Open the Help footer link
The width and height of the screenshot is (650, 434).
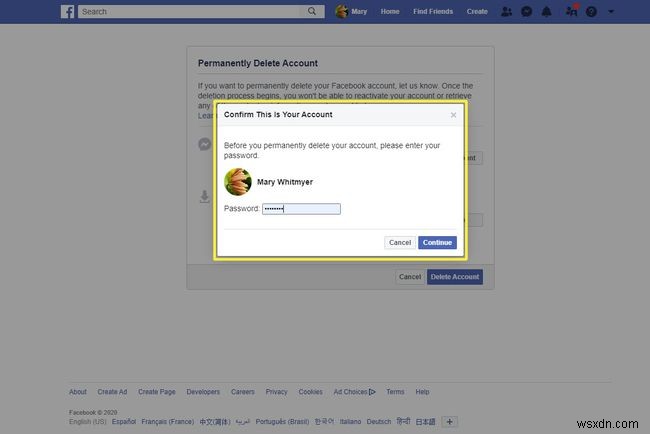(x=422, y=392)
